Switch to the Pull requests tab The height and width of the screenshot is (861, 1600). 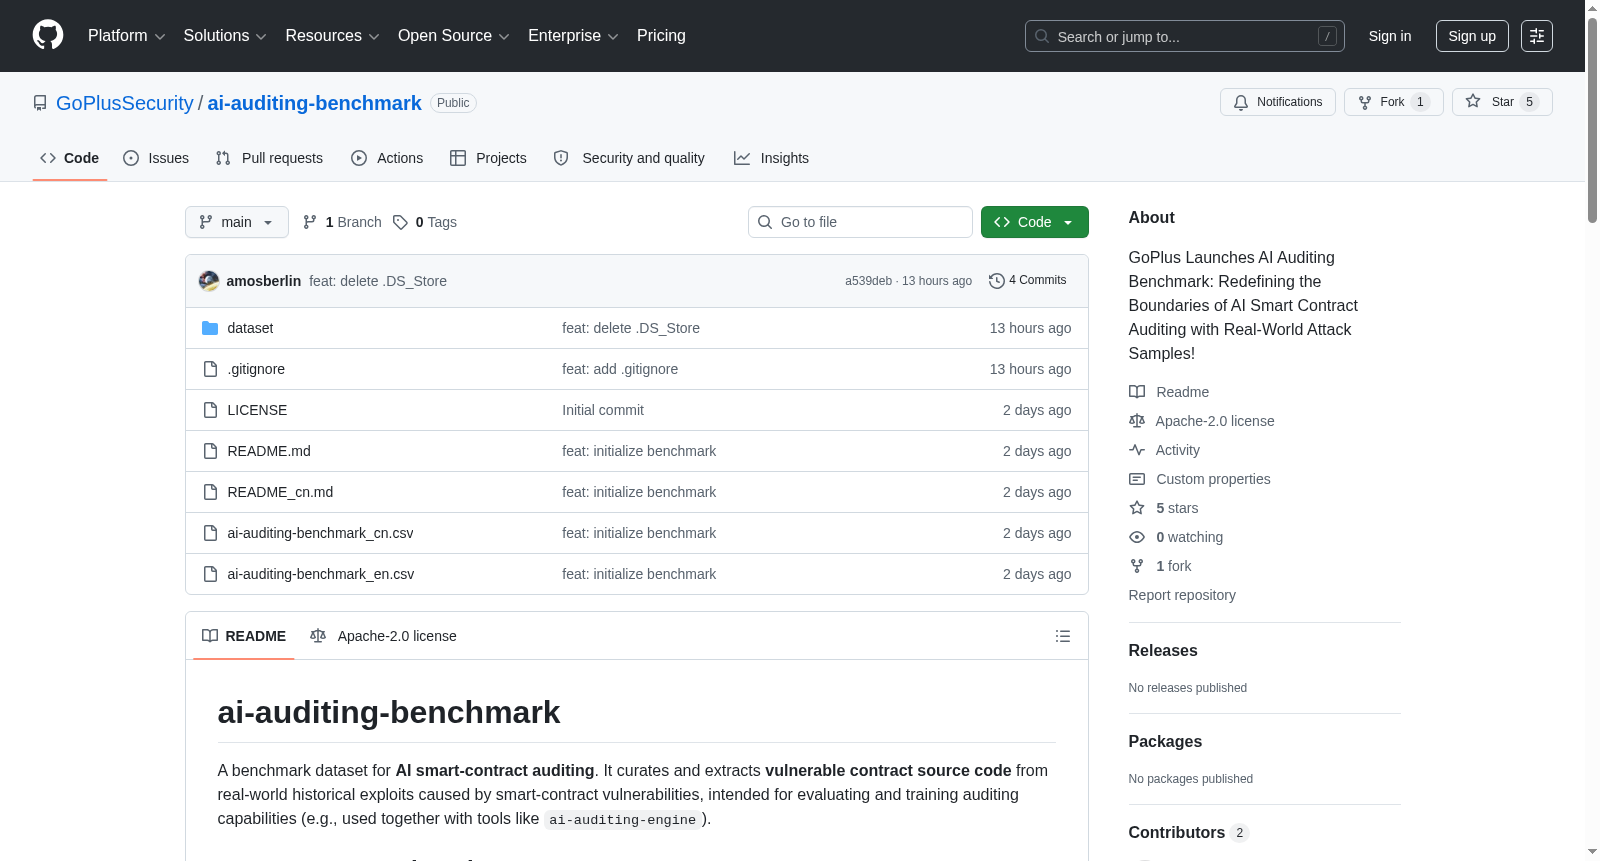click(269, 158)
